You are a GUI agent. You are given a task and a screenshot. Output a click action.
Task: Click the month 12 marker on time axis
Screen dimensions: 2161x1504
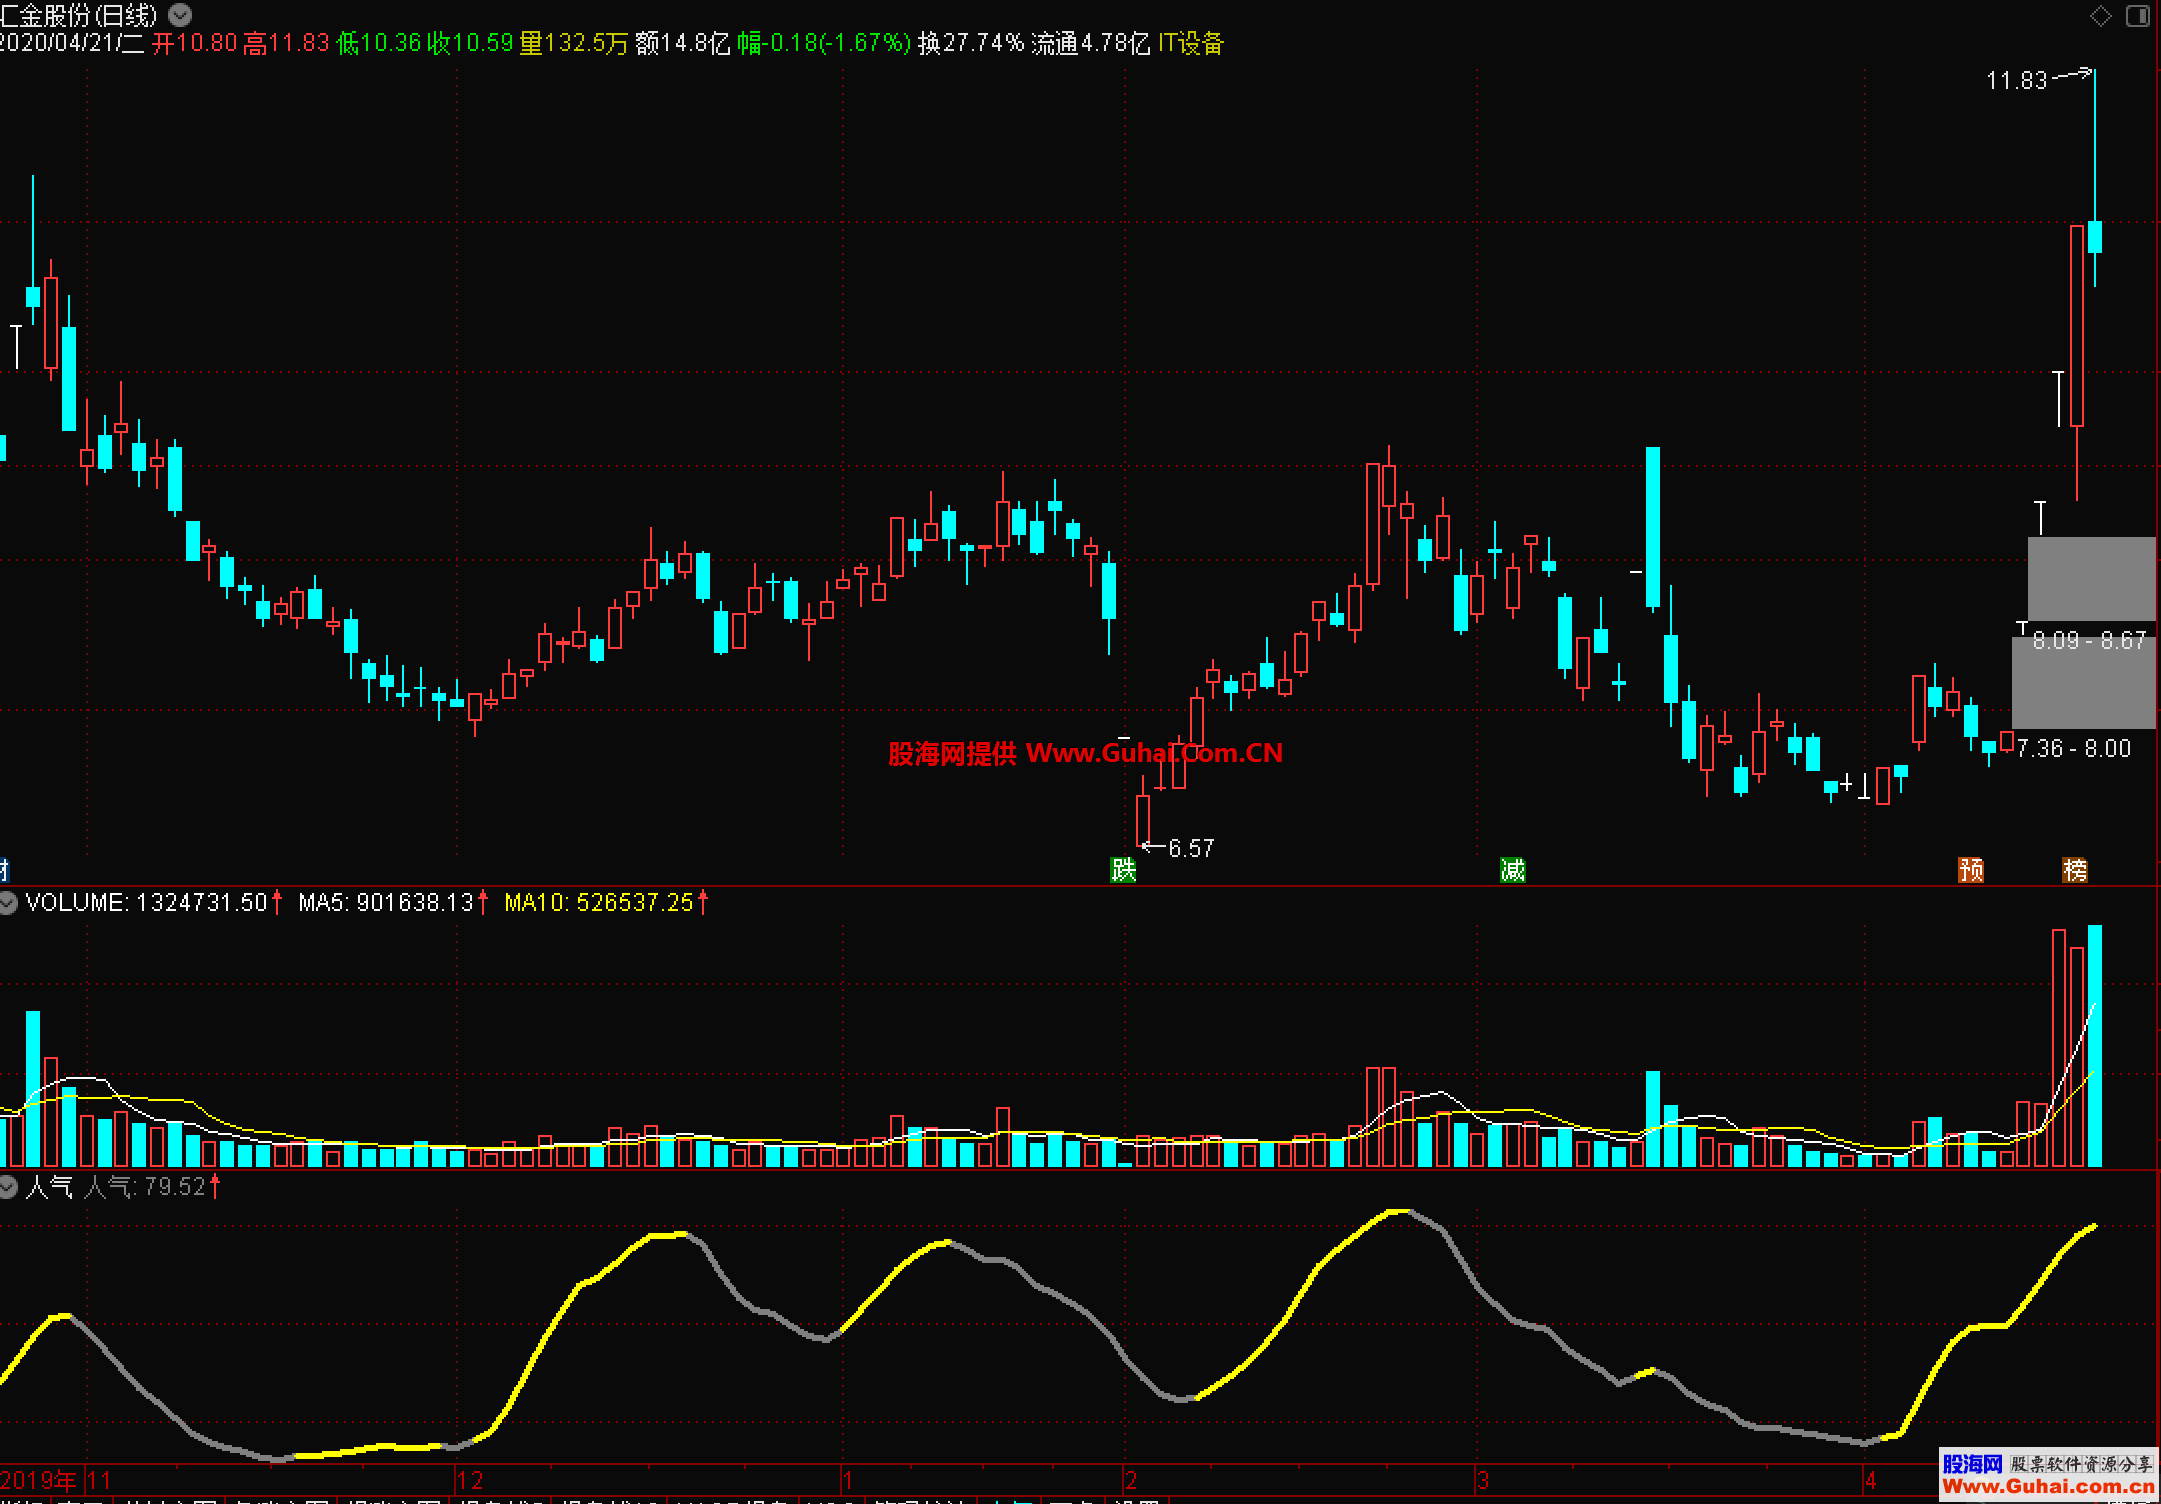coord(470,1480)
